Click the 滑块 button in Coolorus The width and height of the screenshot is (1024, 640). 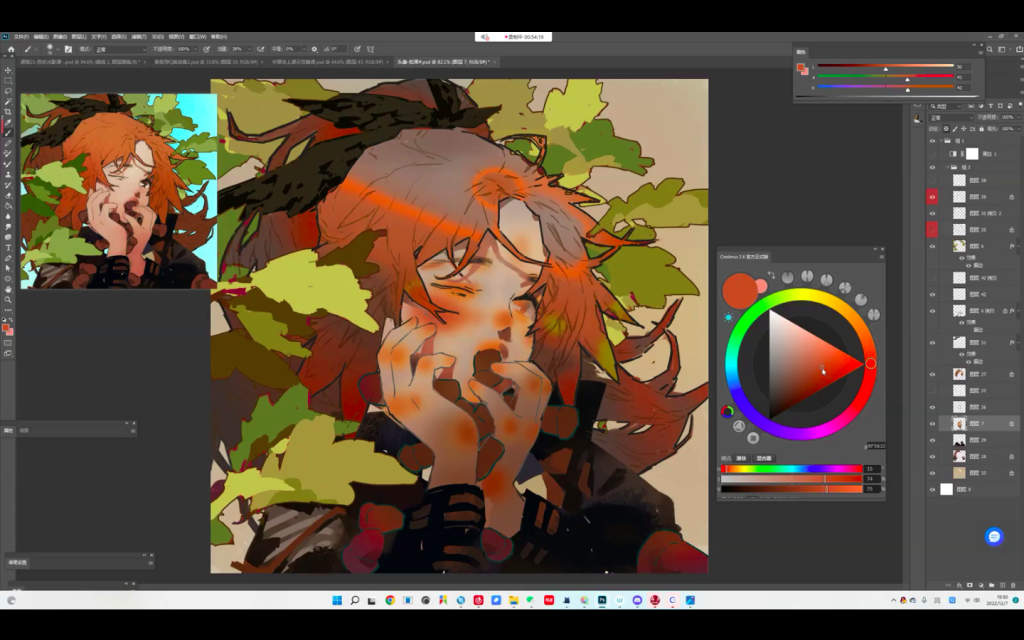pyautogui.click(x=741, y=458)
